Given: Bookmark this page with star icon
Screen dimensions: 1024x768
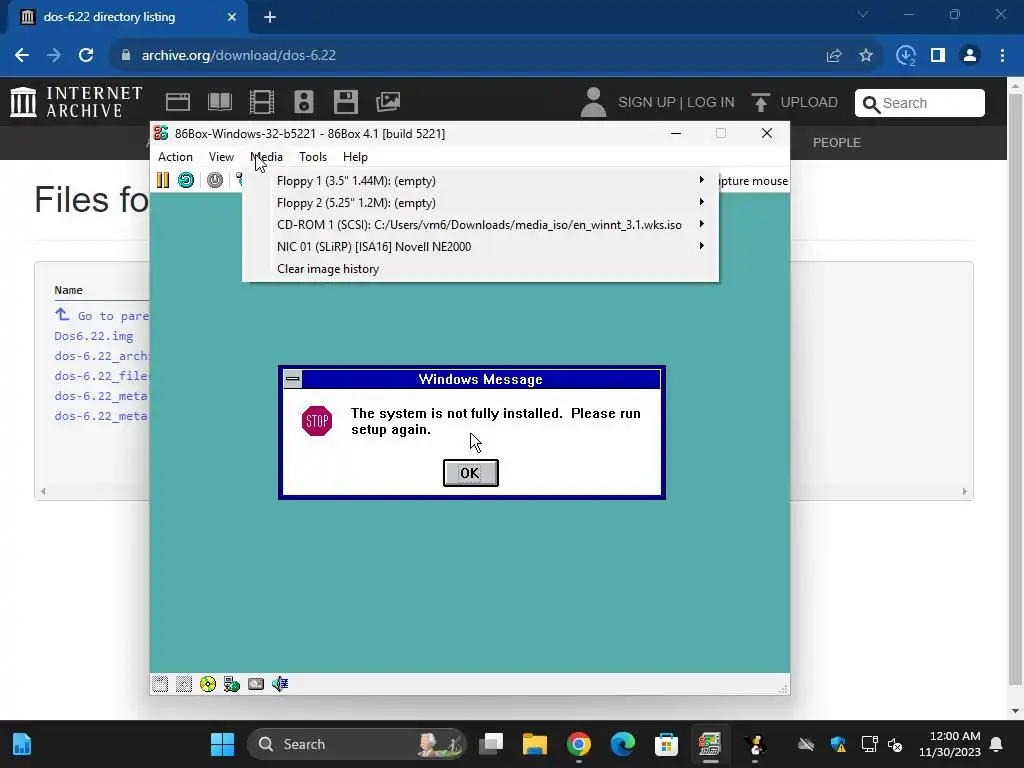Looking at the screenshot, I should [x=866, y=56].
